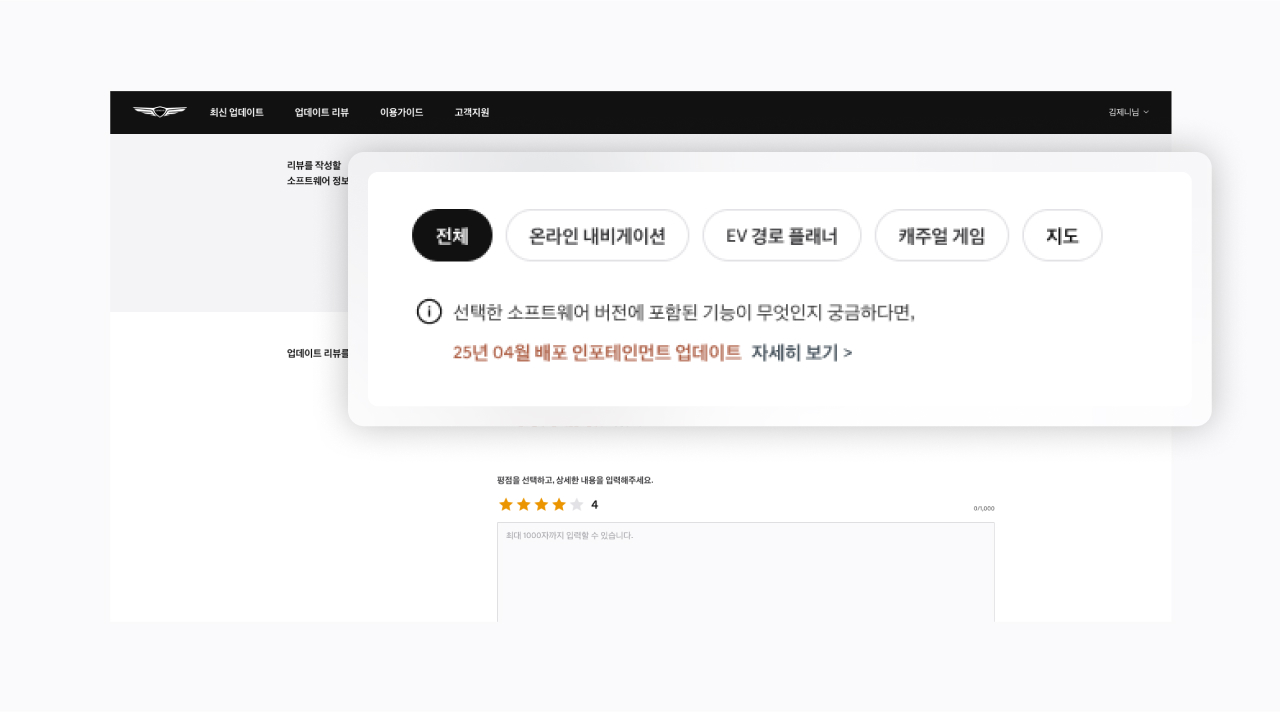Select the EV 경로 플래너 filter chip
The image size is (1280, 712).
click(x=782, y=236)
